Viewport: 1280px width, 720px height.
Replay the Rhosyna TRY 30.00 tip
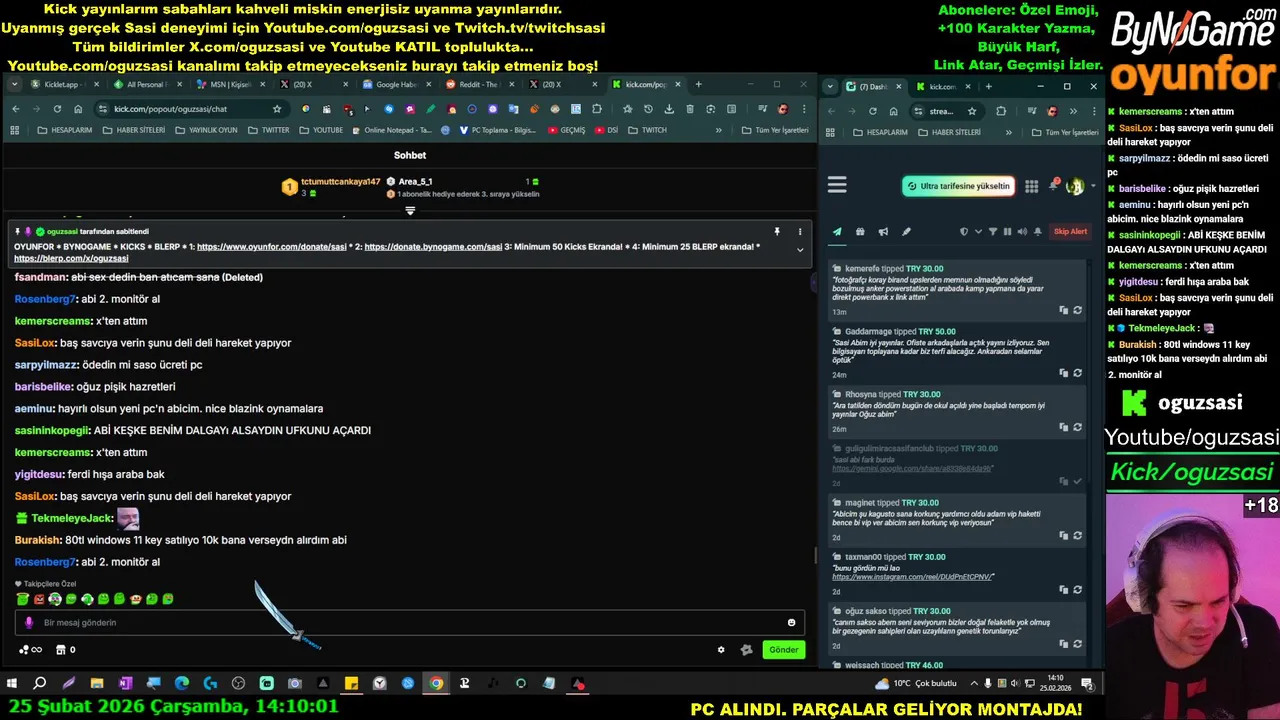coord(1077,427)
